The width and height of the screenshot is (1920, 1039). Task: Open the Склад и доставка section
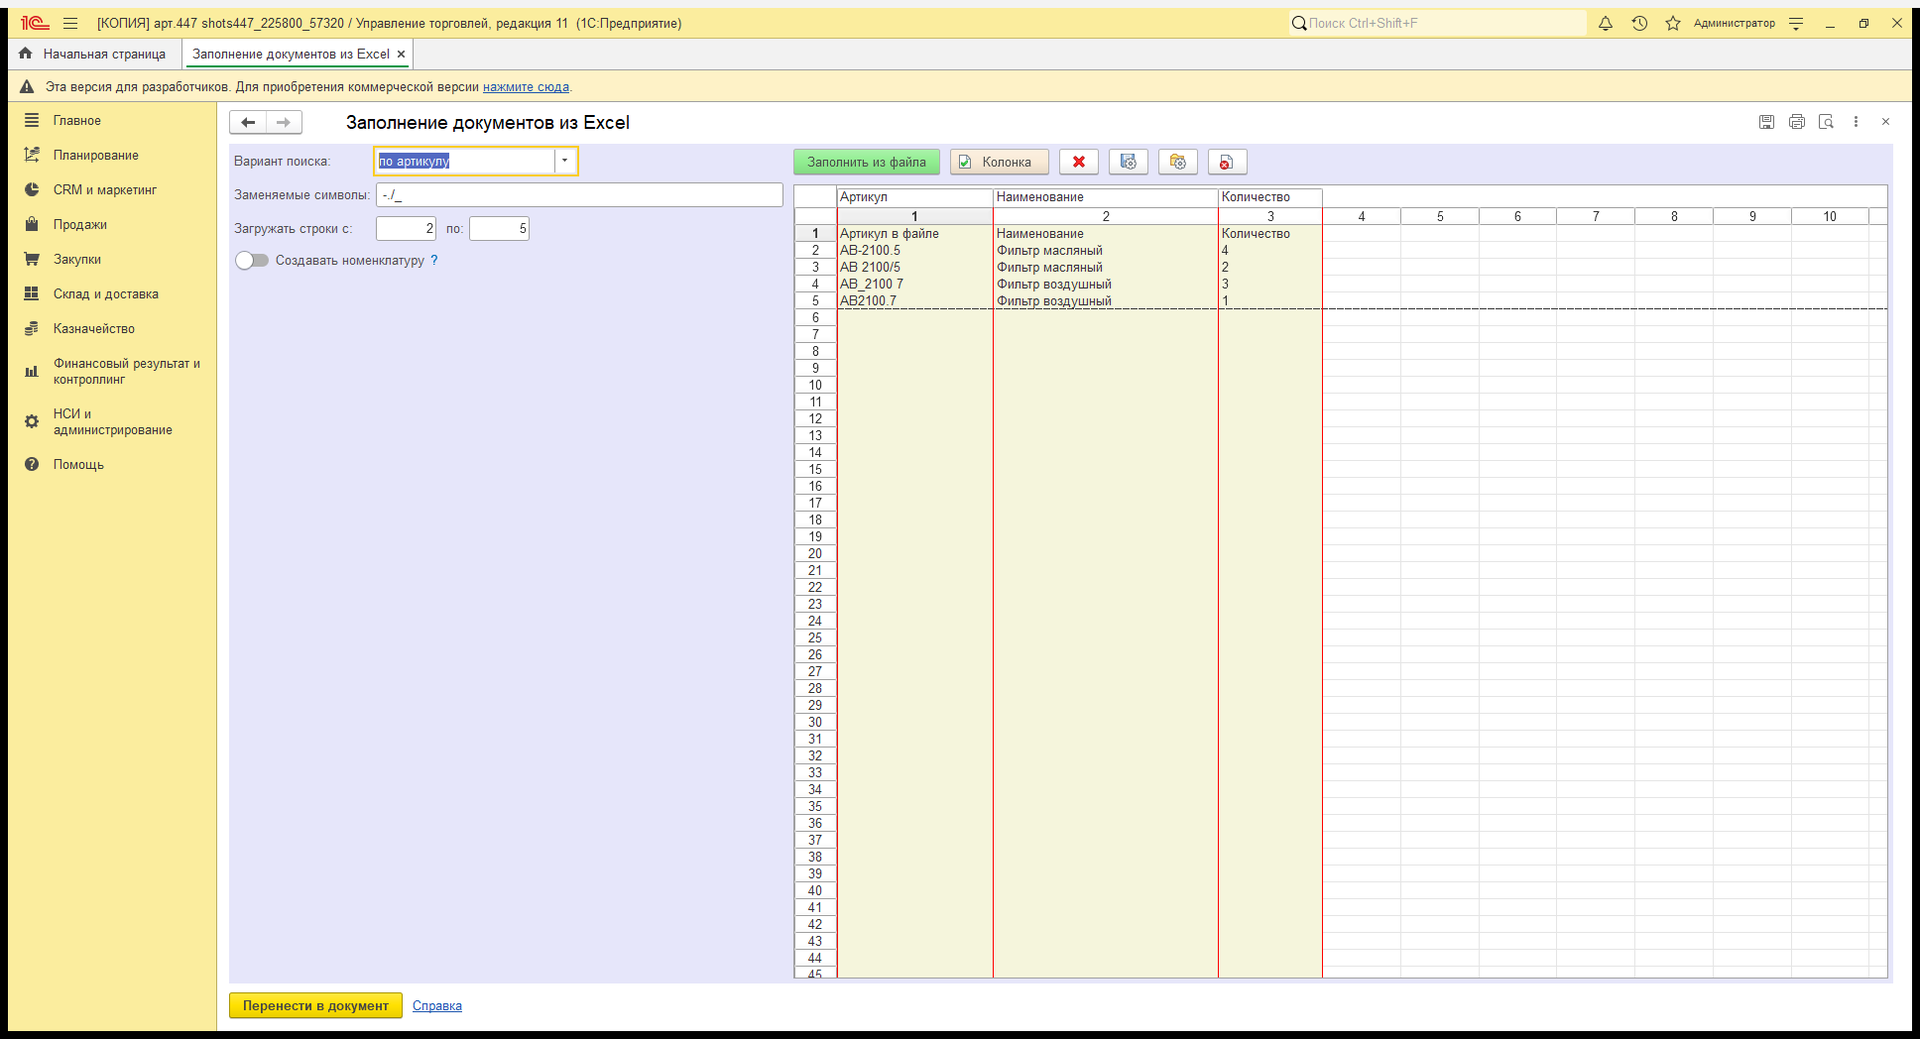(106, 294)
